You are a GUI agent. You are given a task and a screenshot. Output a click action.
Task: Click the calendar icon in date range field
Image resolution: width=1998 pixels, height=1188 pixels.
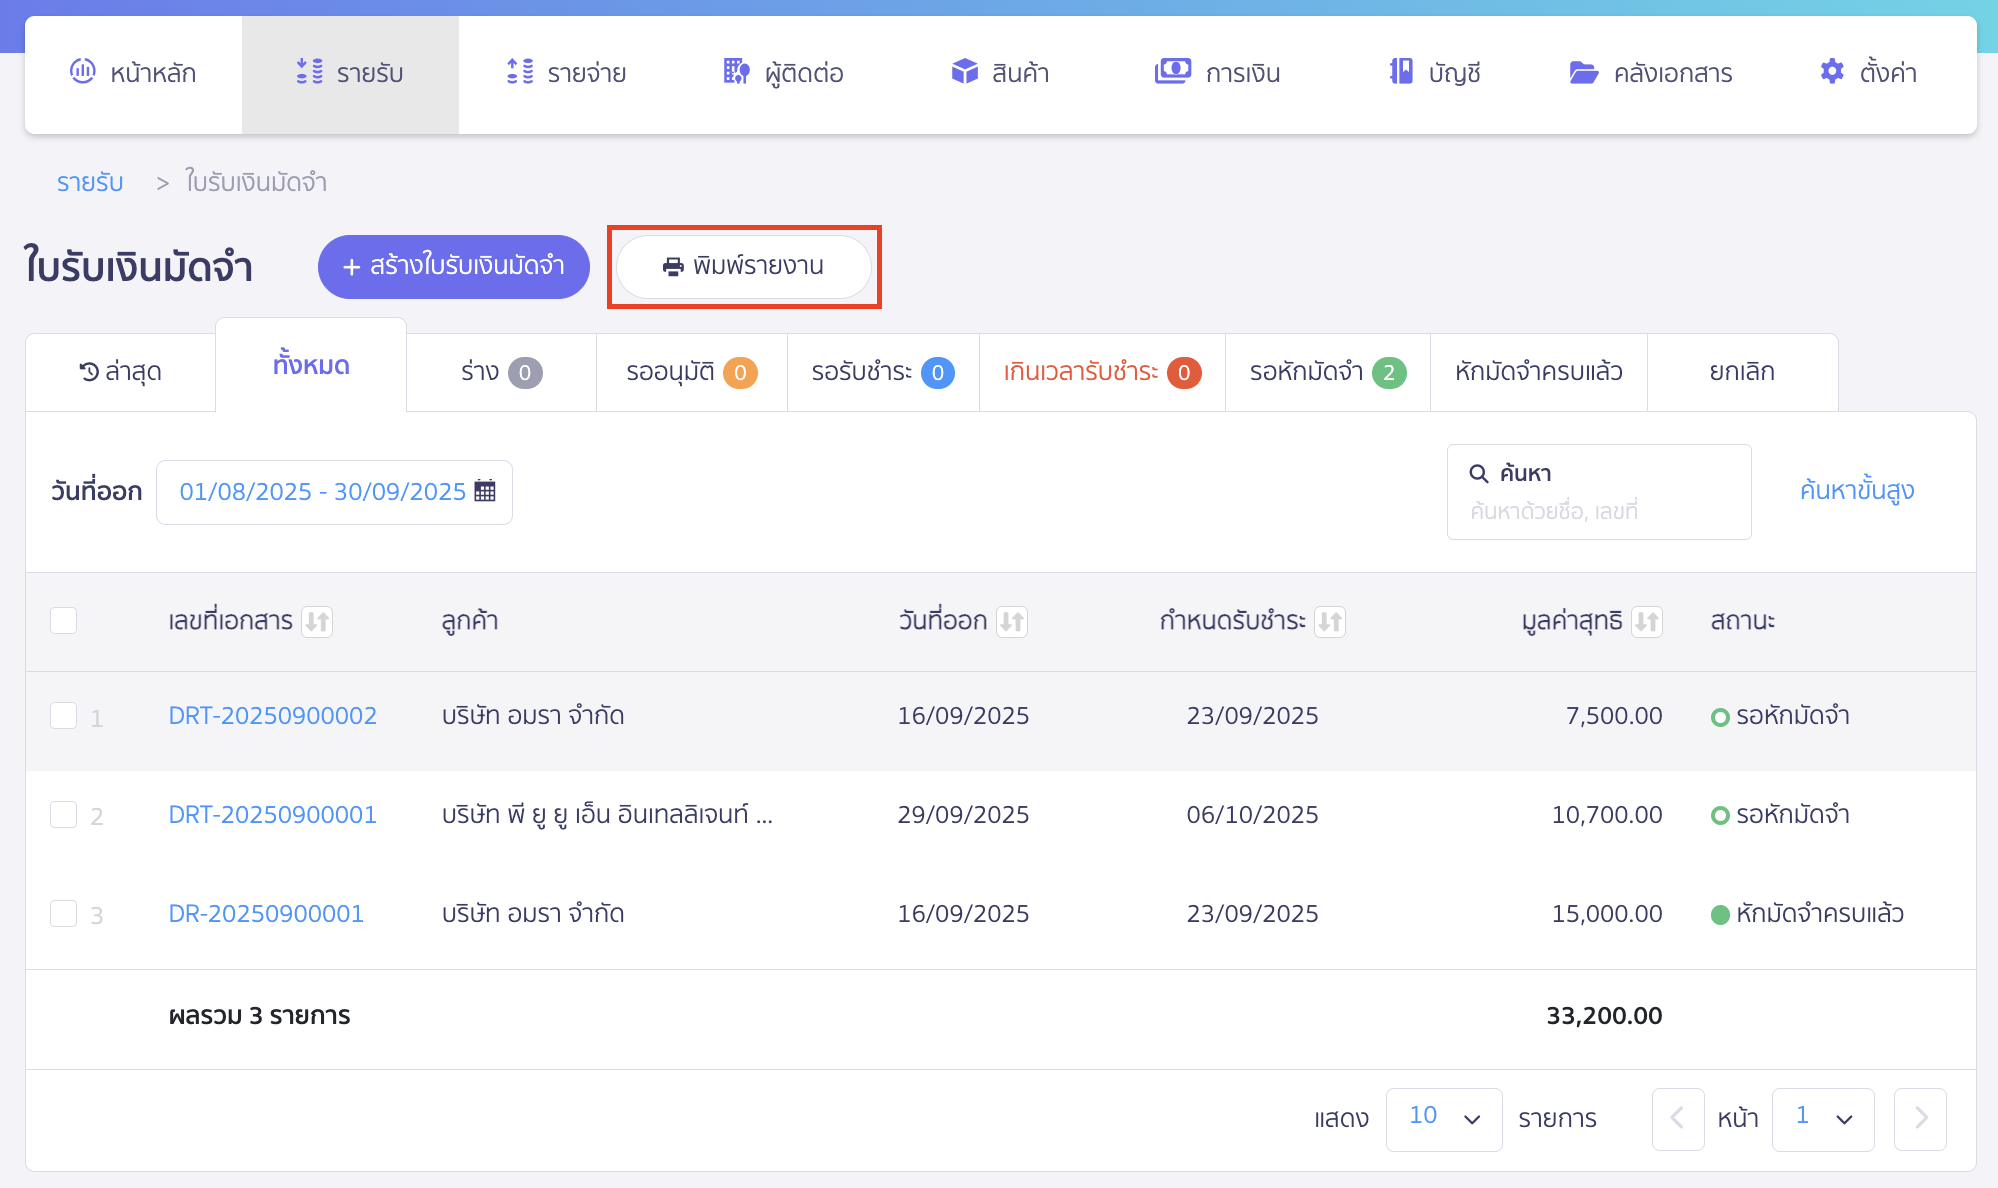(485, 491)
